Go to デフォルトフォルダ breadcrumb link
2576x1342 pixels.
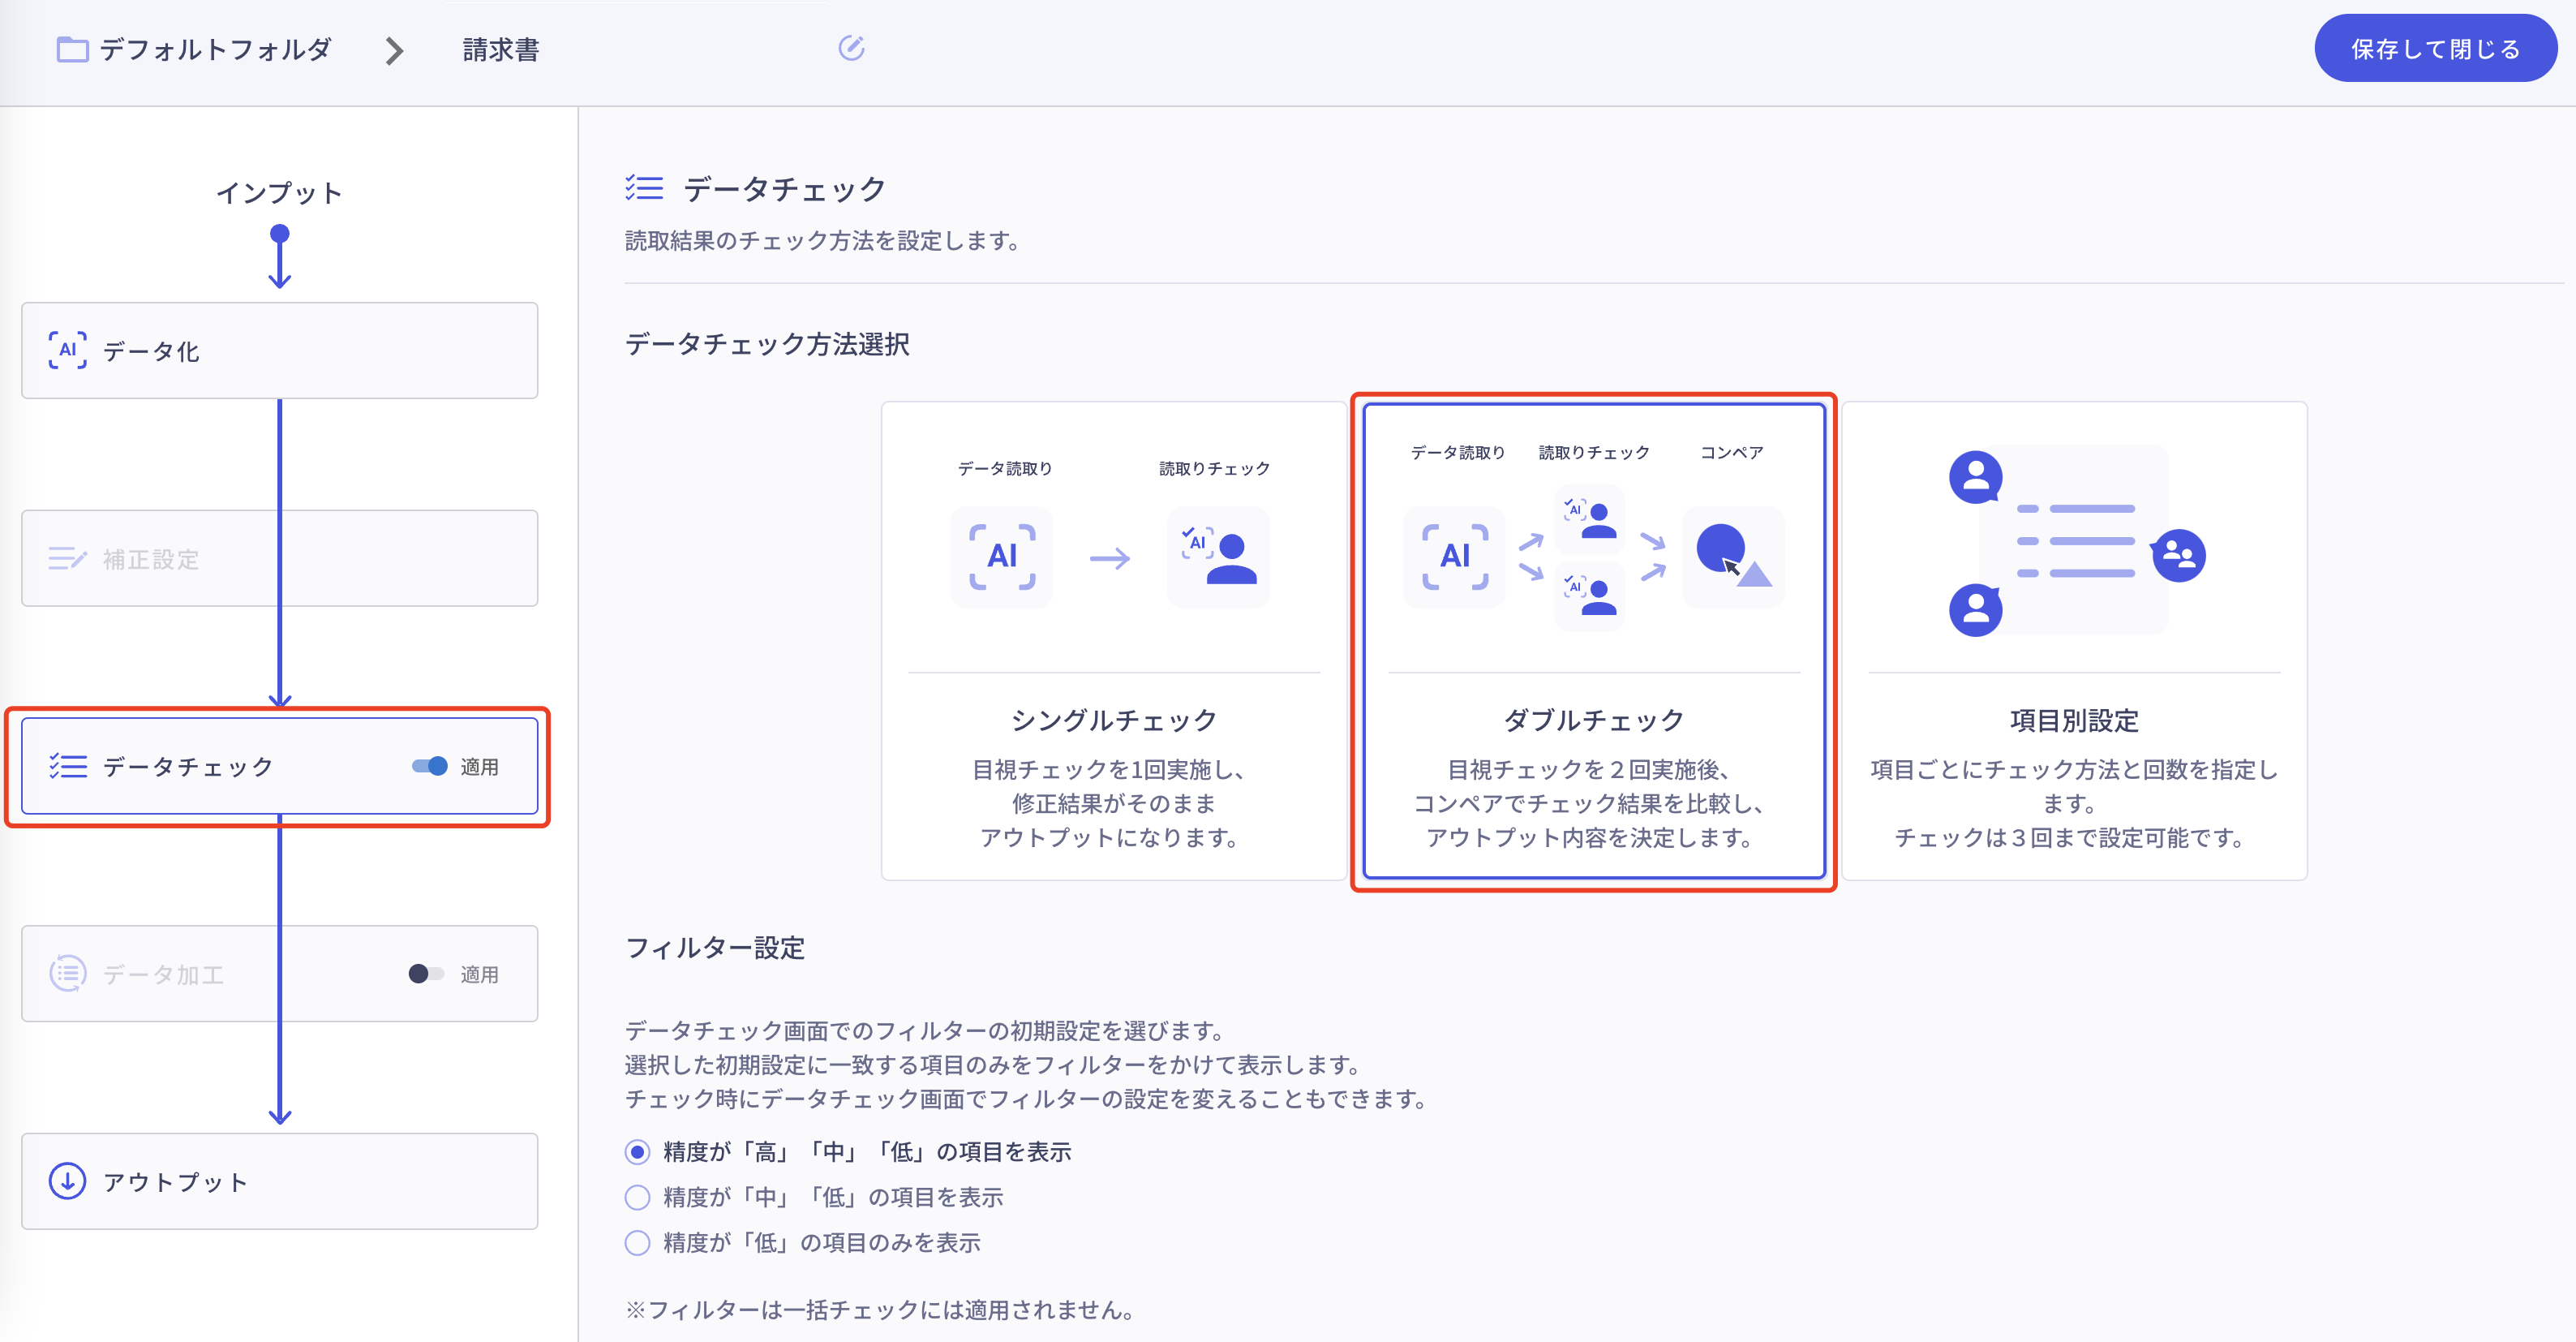[214, 49]
